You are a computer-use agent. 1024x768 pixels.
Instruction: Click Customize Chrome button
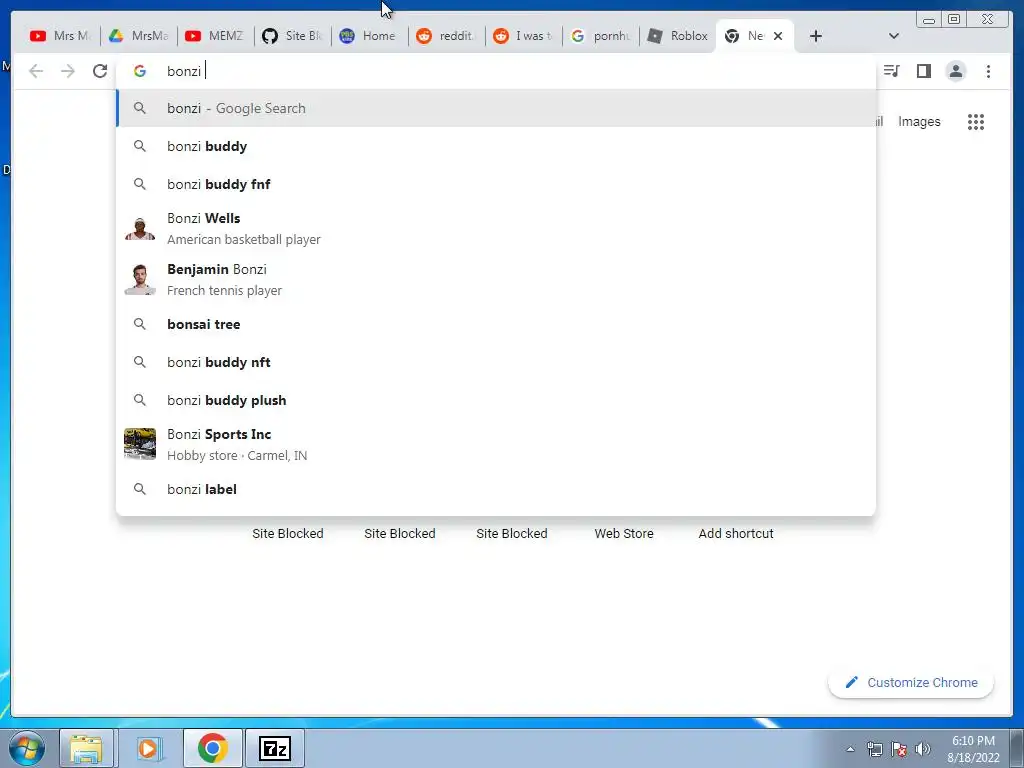coord(911,682)
